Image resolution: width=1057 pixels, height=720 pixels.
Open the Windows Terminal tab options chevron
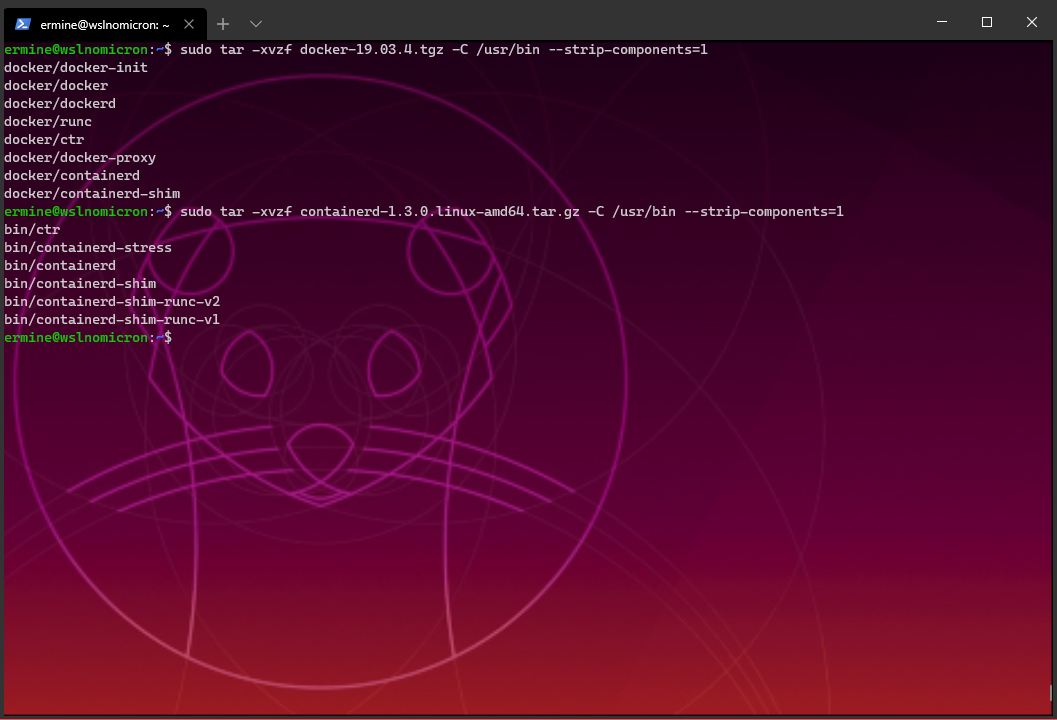point(256,23)
